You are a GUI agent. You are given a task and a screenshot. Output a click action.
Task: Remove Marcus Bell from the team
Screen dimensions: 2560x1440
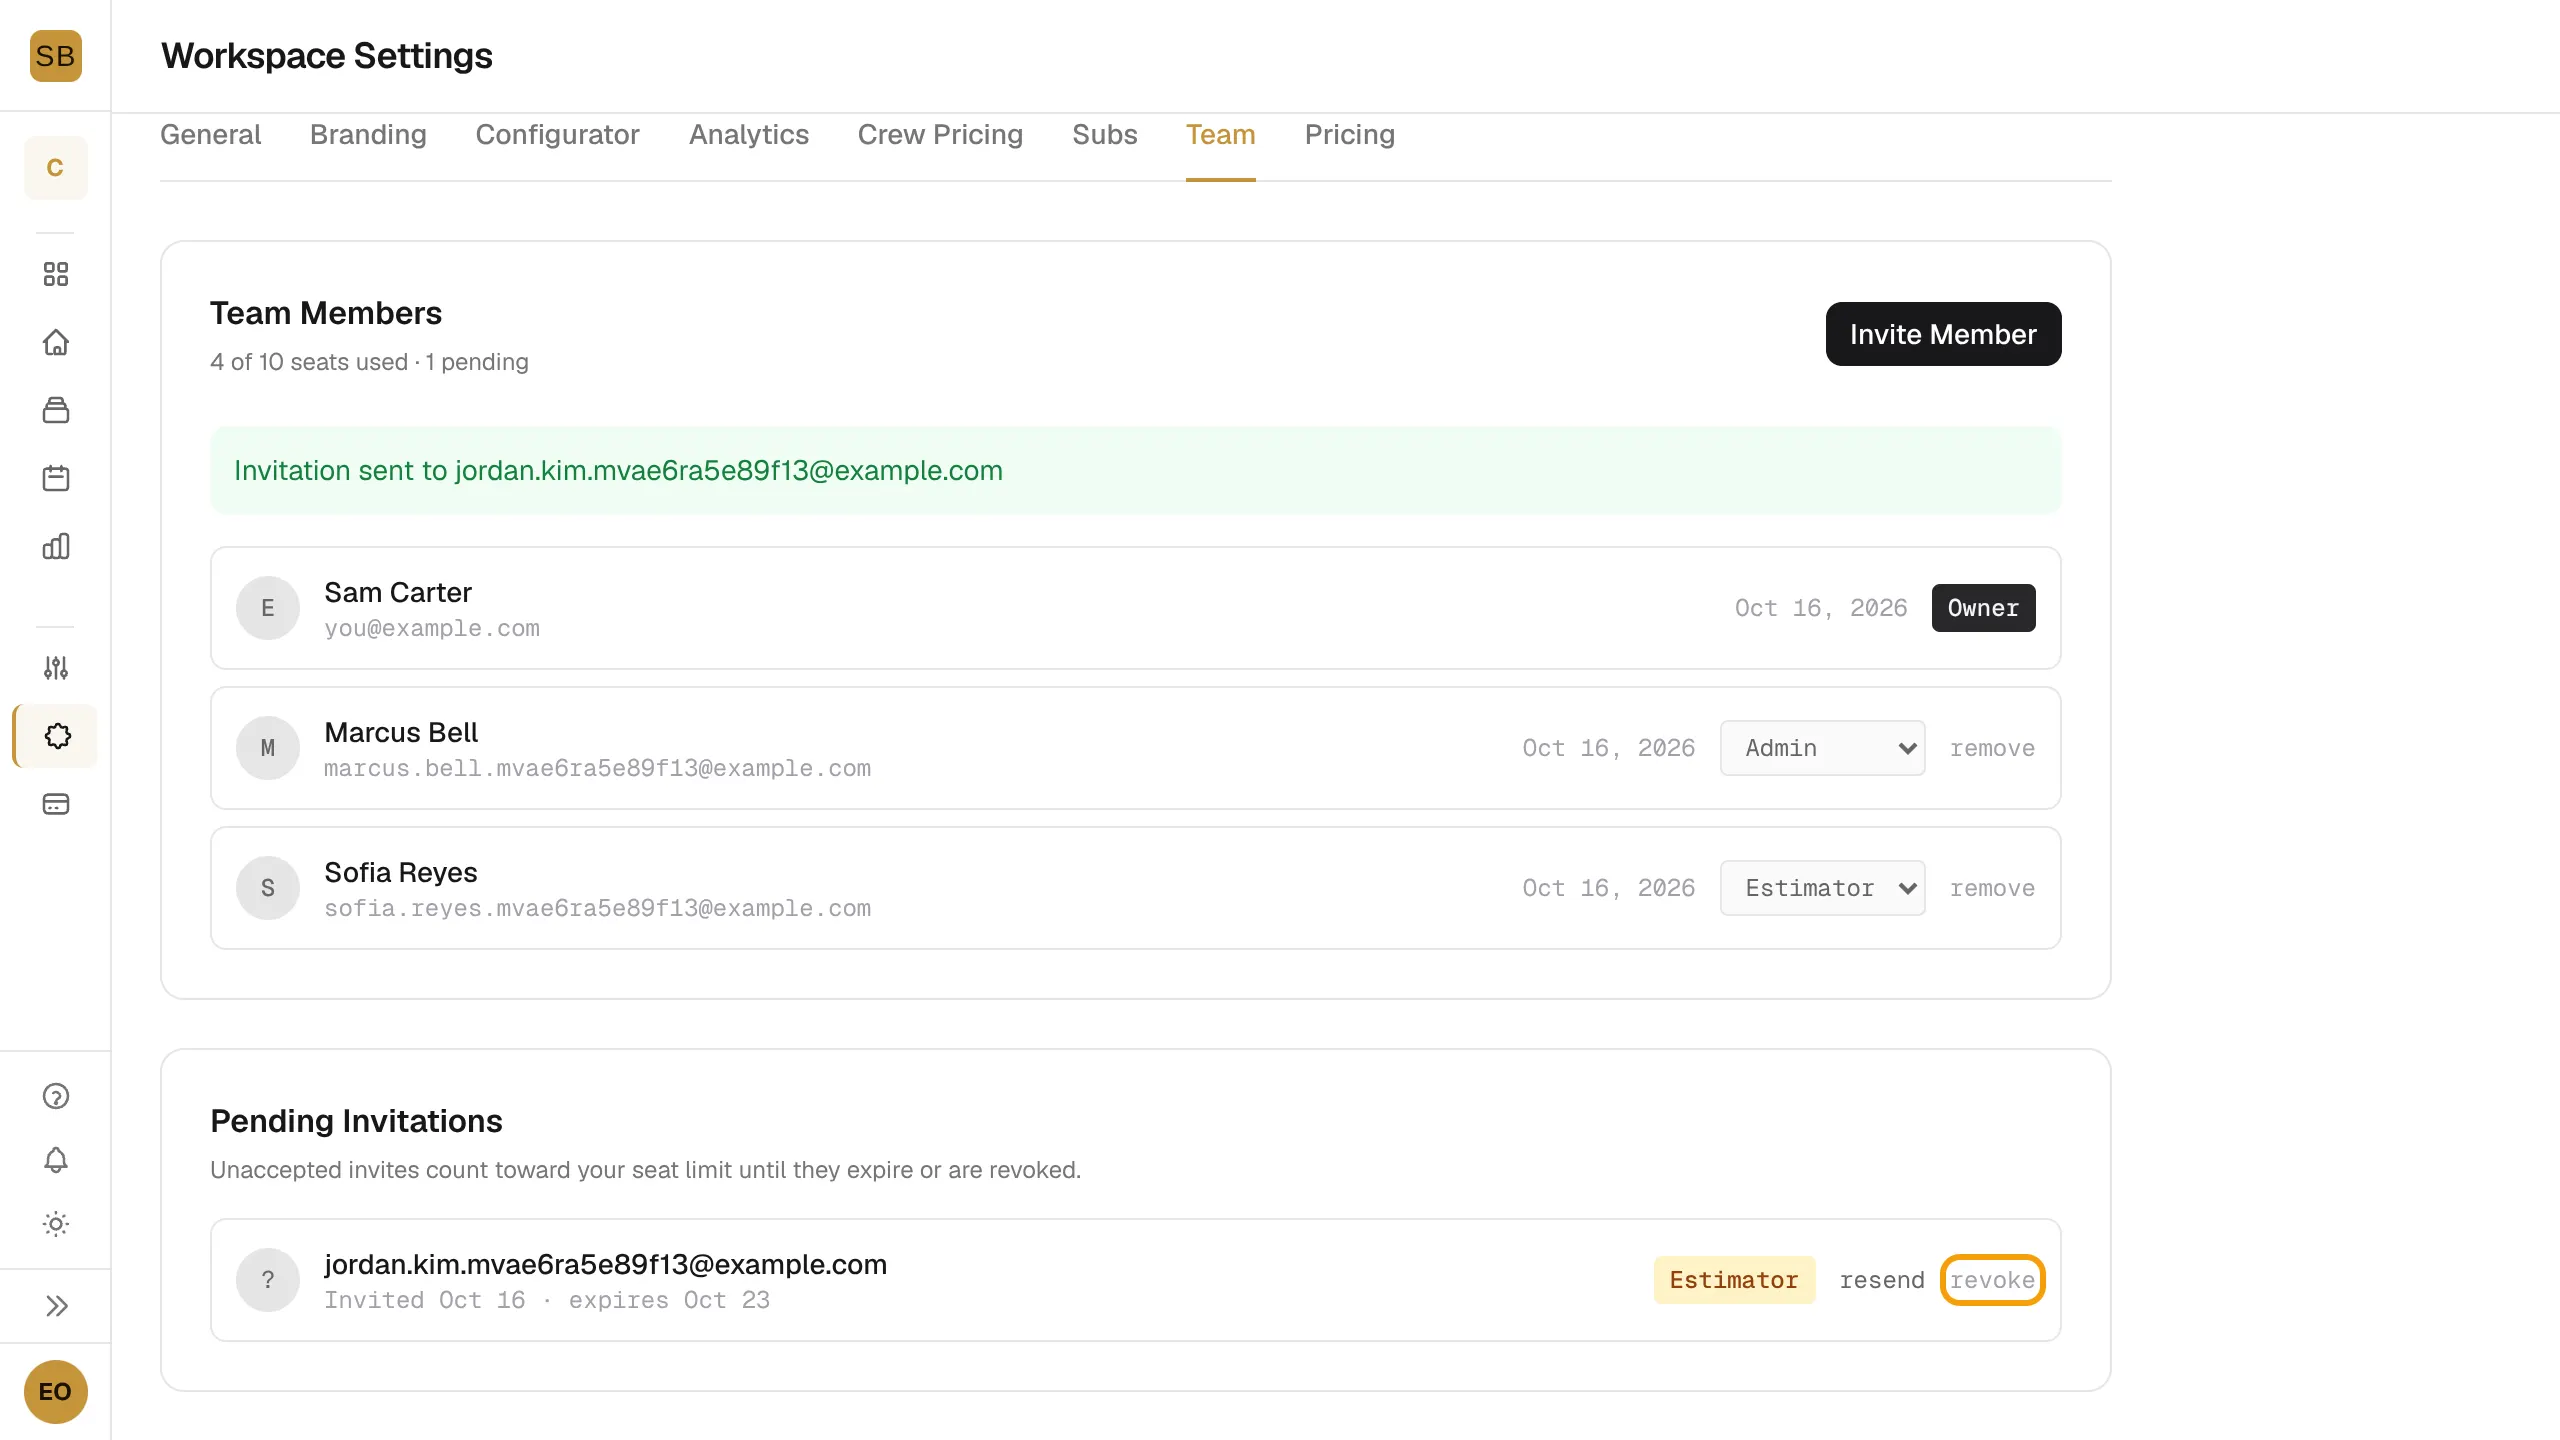(1992, 748)
